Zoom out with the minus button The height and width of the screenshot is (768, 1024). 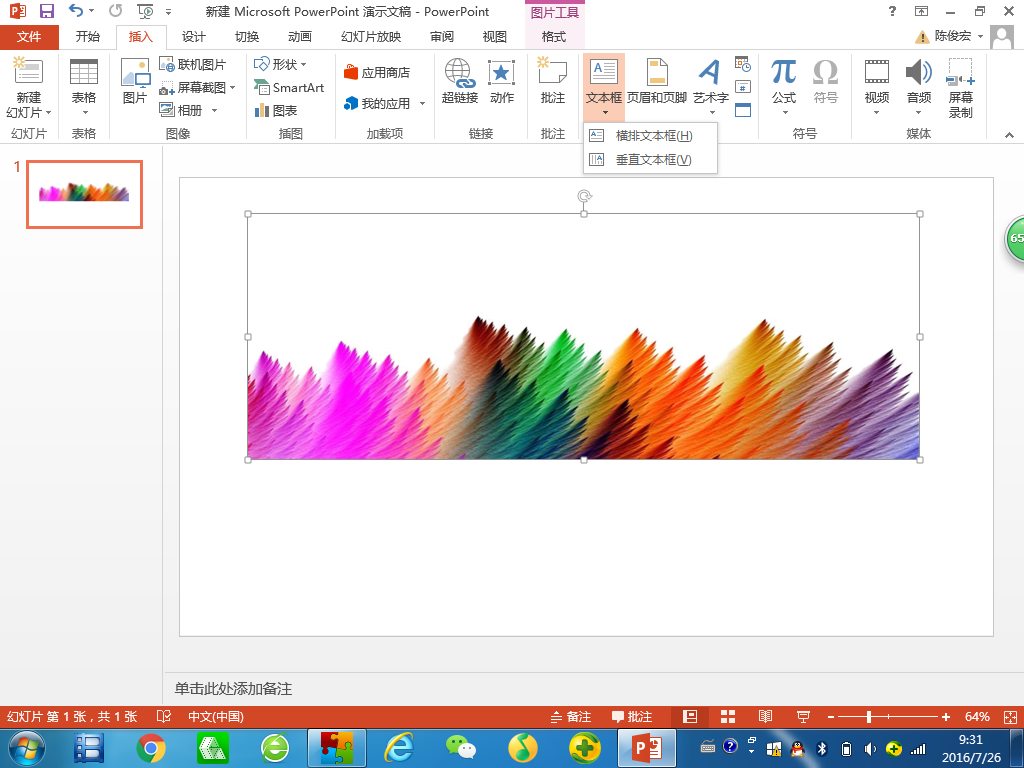(831, 717)
